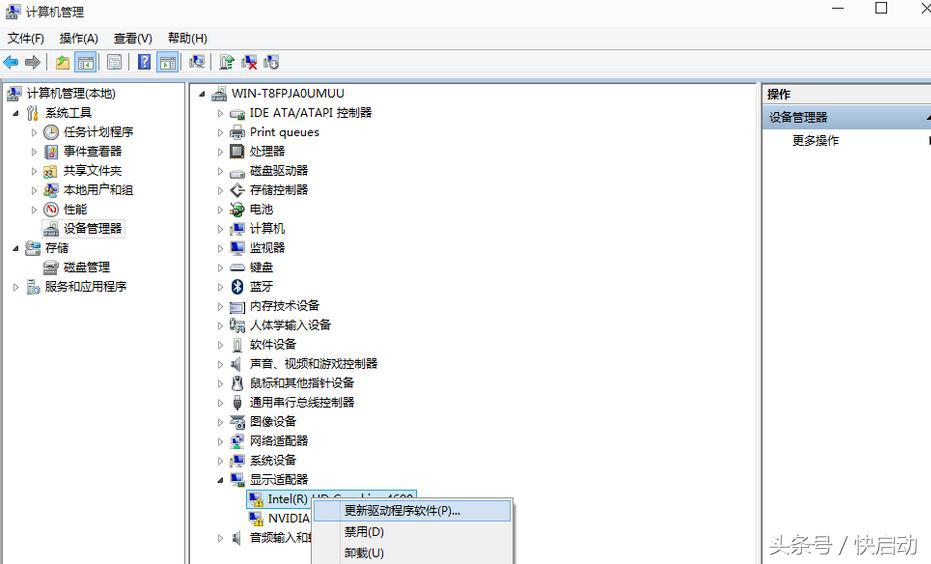Select 设备管理器 in the left tree
Screen dimensions: 931x564
pos(93,229)
